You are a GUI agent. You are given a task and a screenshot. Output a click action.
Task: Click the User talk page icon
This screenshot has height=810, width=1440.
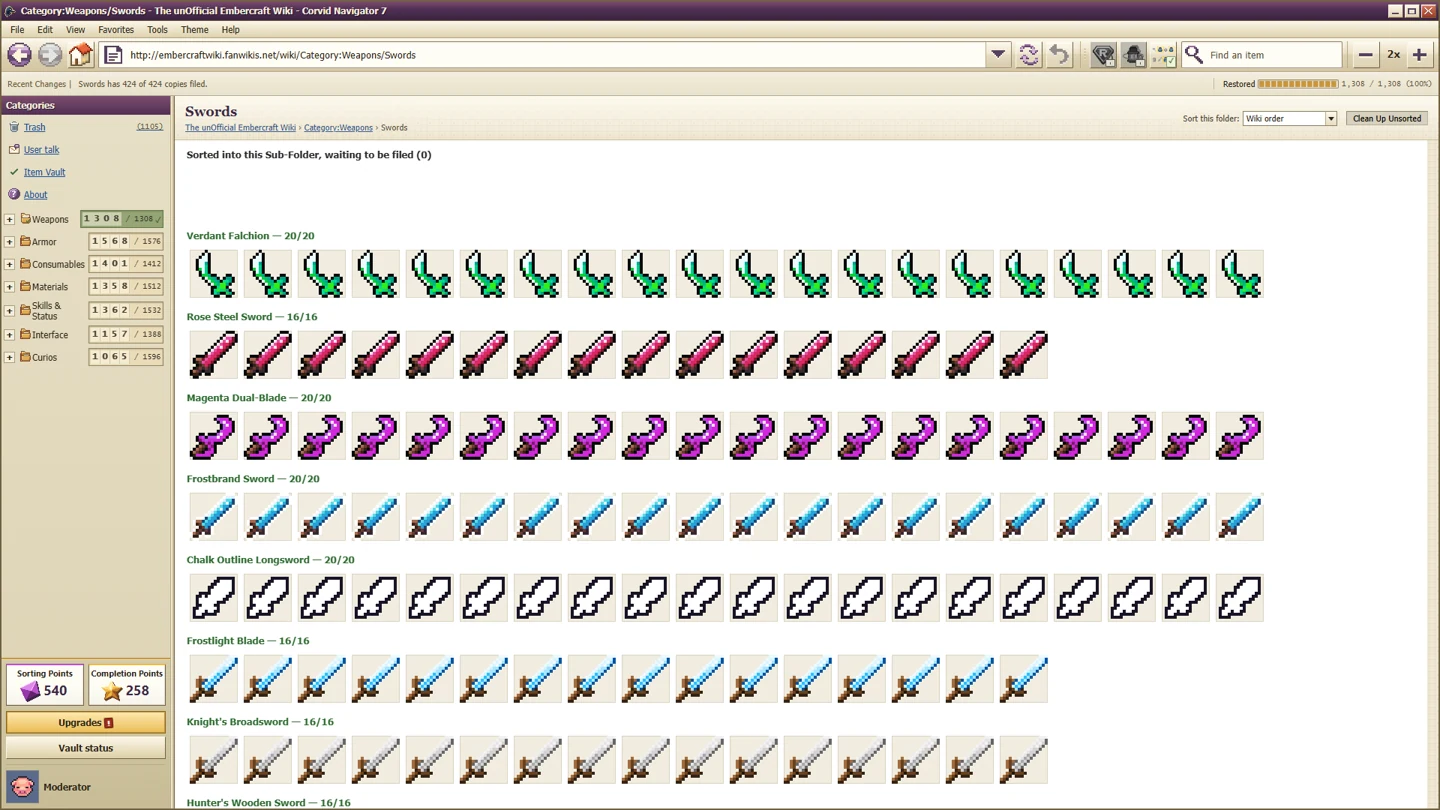14,149
